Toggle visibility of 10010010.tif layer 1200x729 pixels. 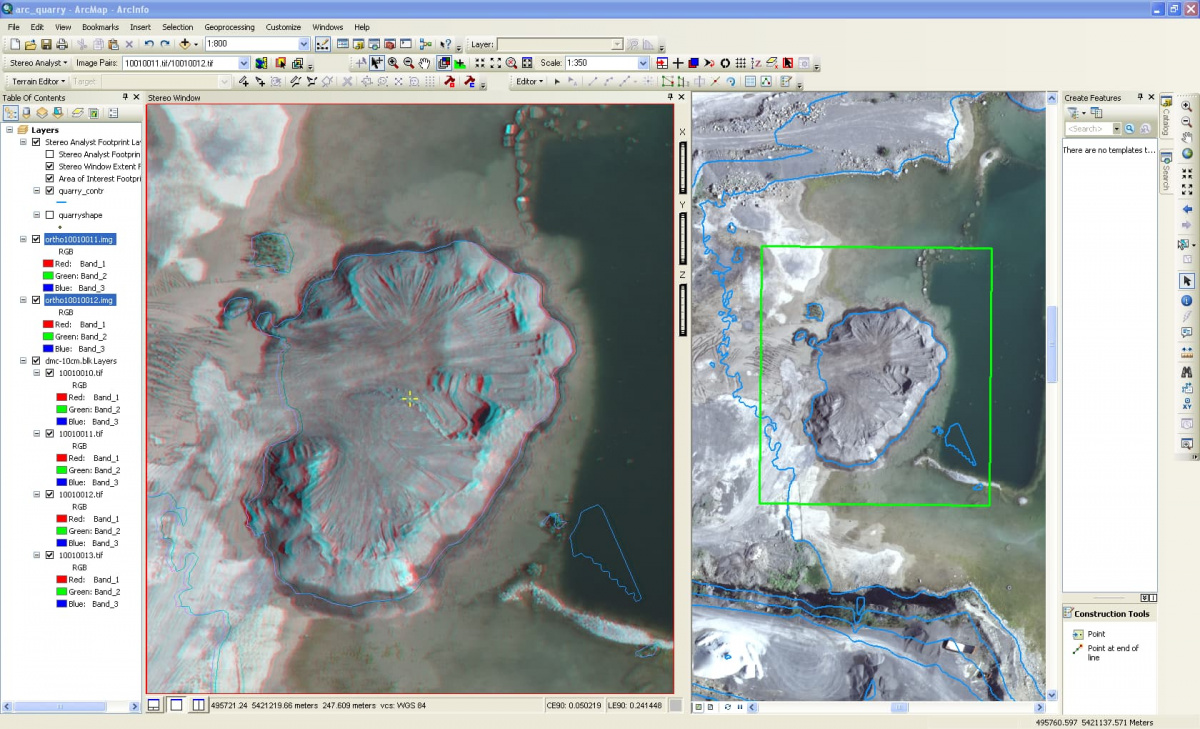(x=50, y=373)
